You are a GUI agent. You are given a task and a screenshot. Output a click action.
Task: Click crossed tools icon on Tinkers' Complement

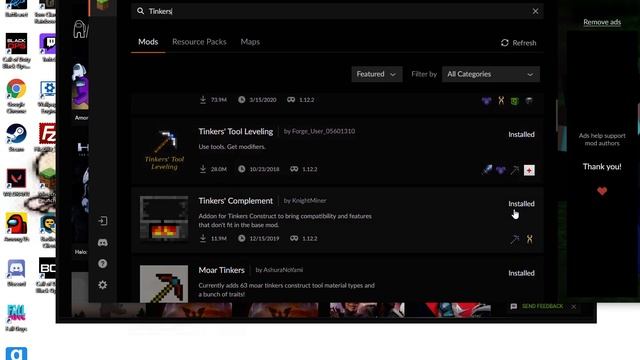(529, 239)
